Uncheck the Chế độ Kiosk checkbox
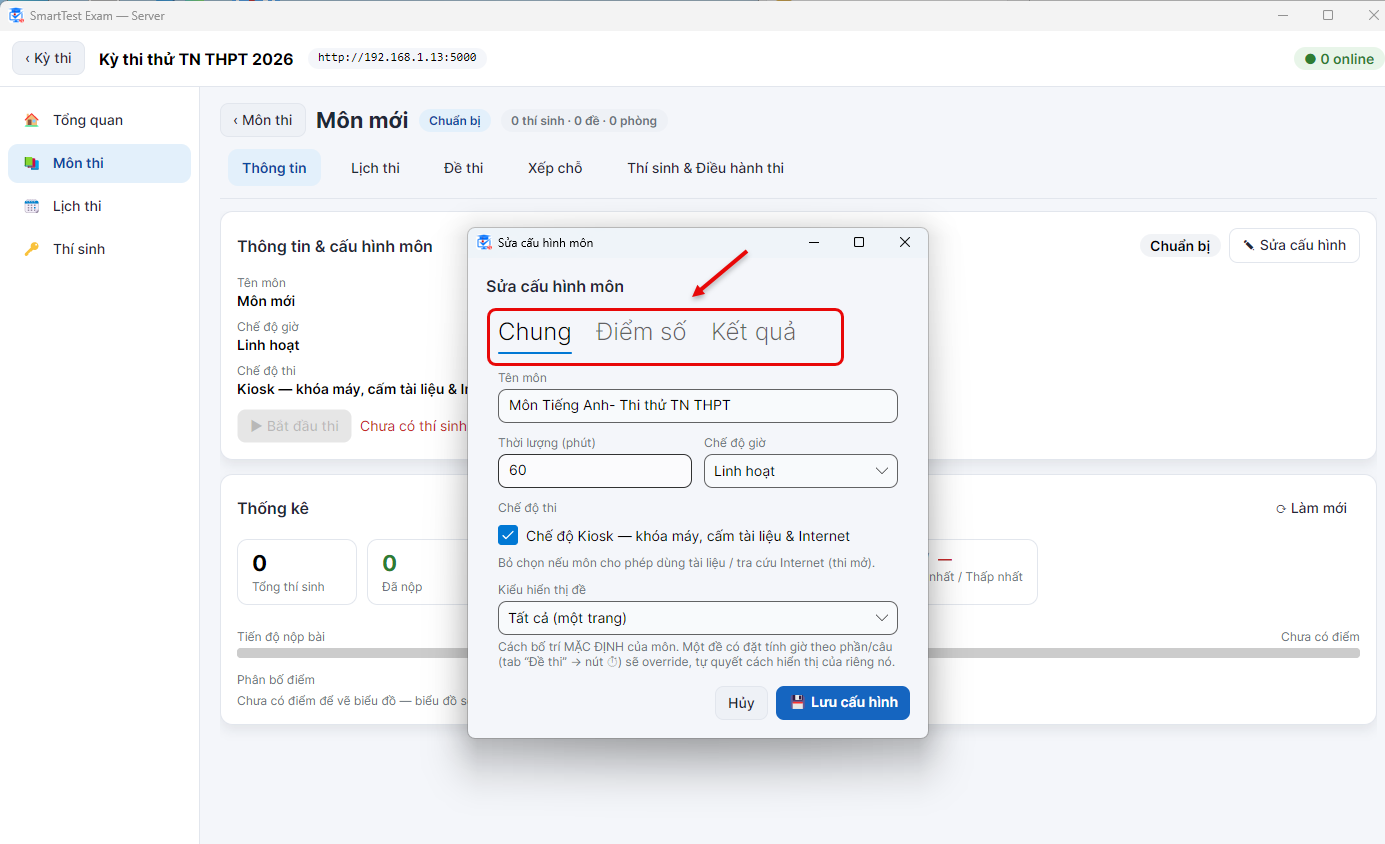Screen dimensions: 1385x844 pos(508,536)
